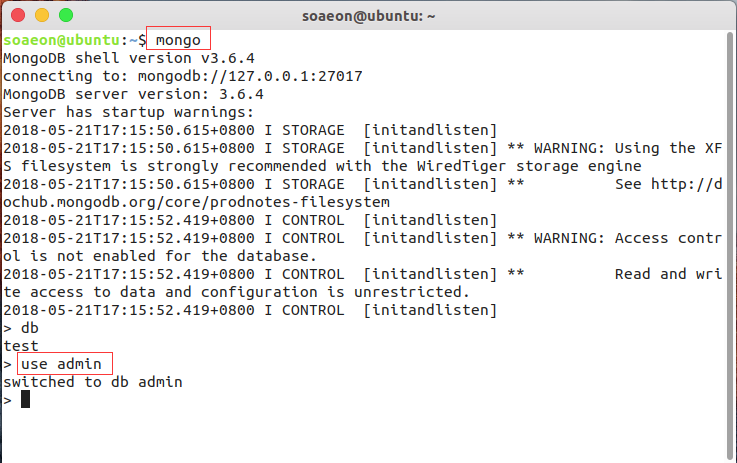The width and height of the screenshot is (737, 463).
Task: Select the highlighted use admin command
Action: [x=62, y=364]
